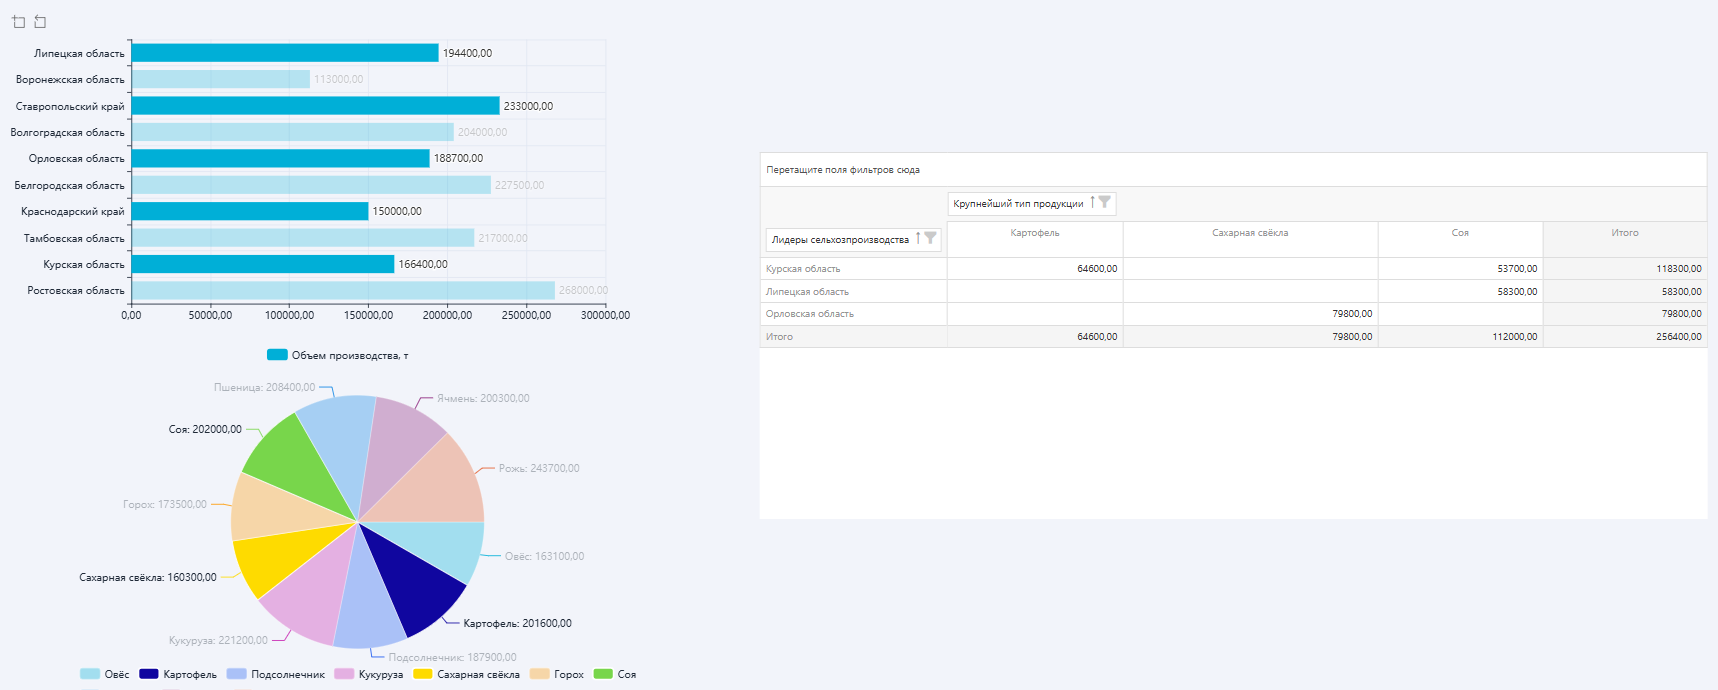1718x690 pixels.
Task: Toggle Картофель series in pie legend
Action: [x=149, y=674]
